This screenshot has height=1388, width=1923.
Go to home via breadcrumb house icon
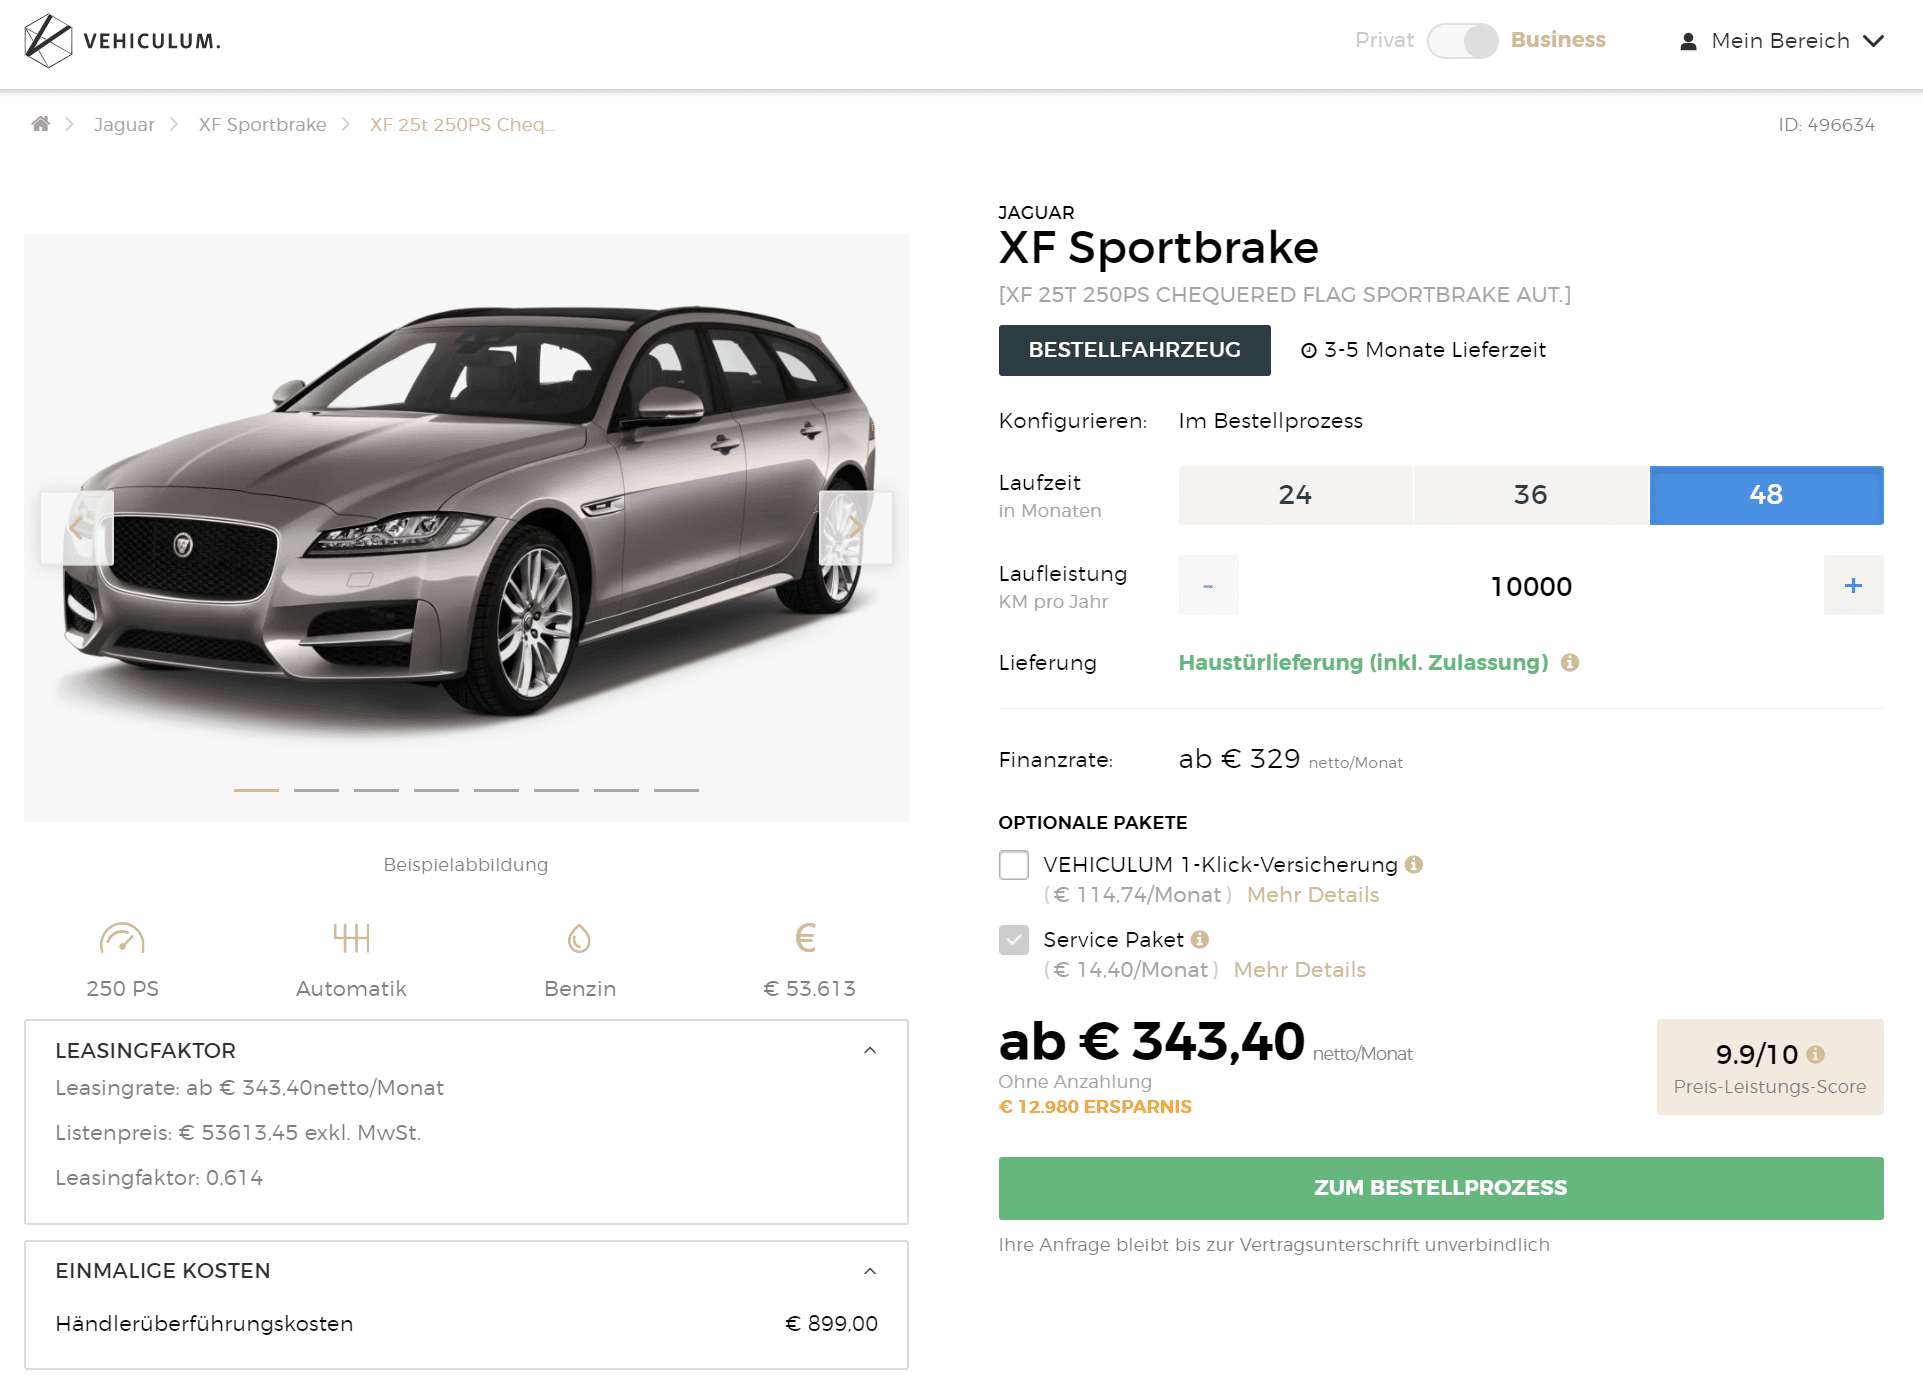coord(41,124)
